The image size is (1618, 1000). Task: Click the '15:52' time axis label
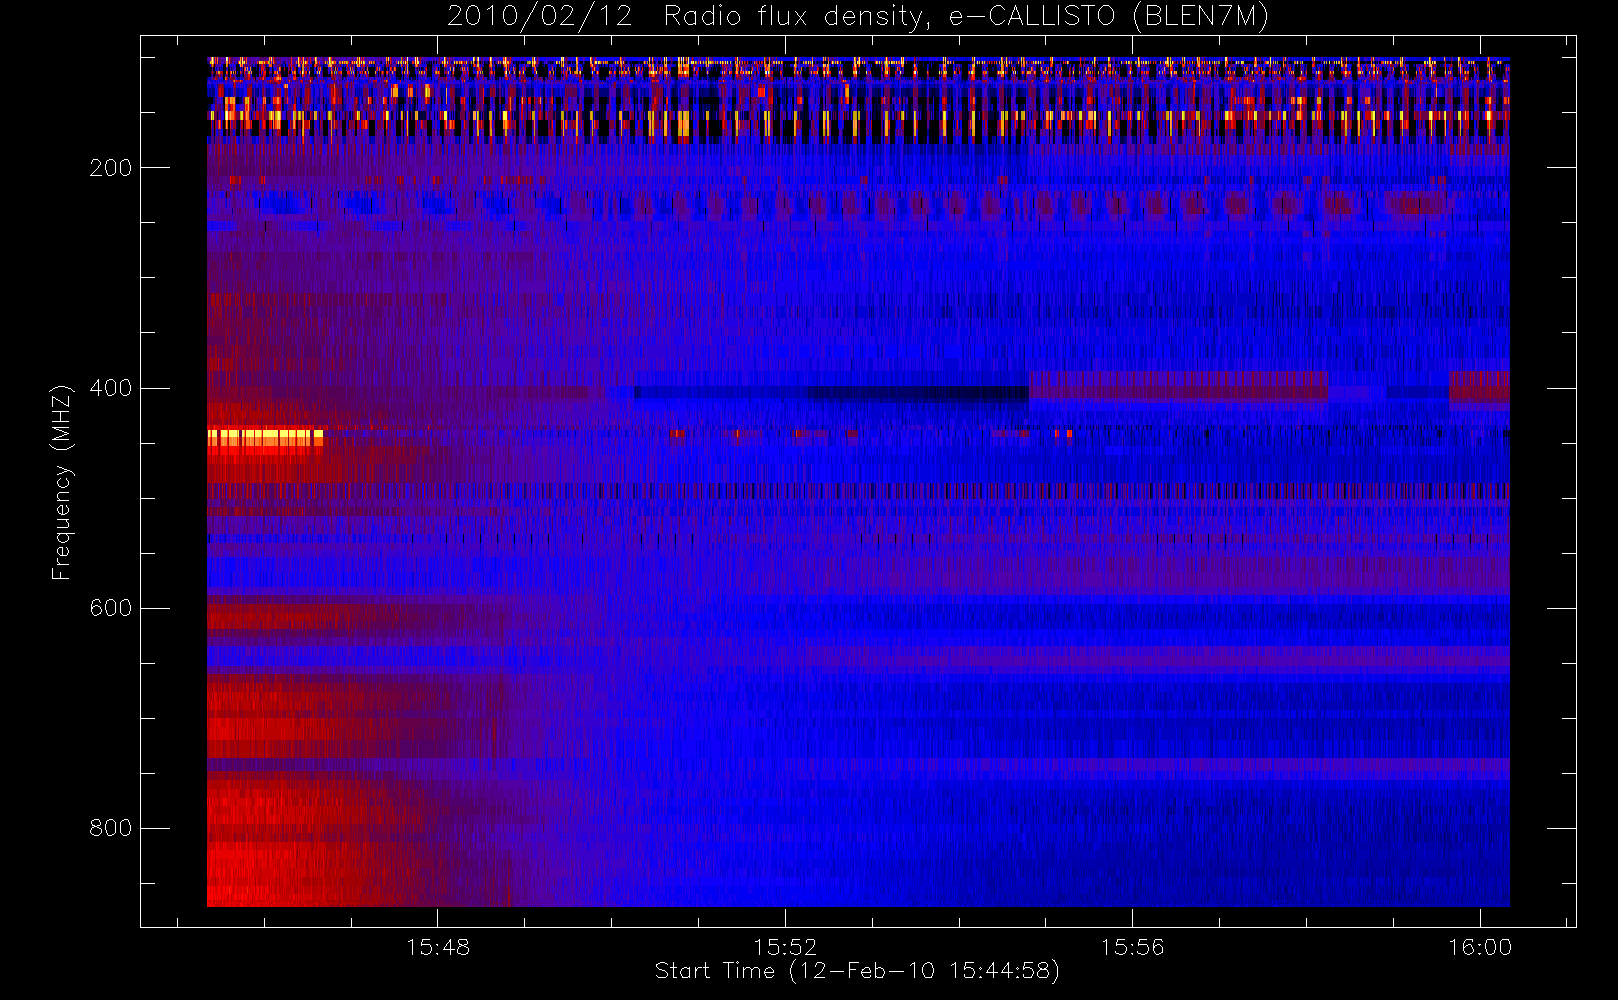pyautogui.click(x=785, y=947)
